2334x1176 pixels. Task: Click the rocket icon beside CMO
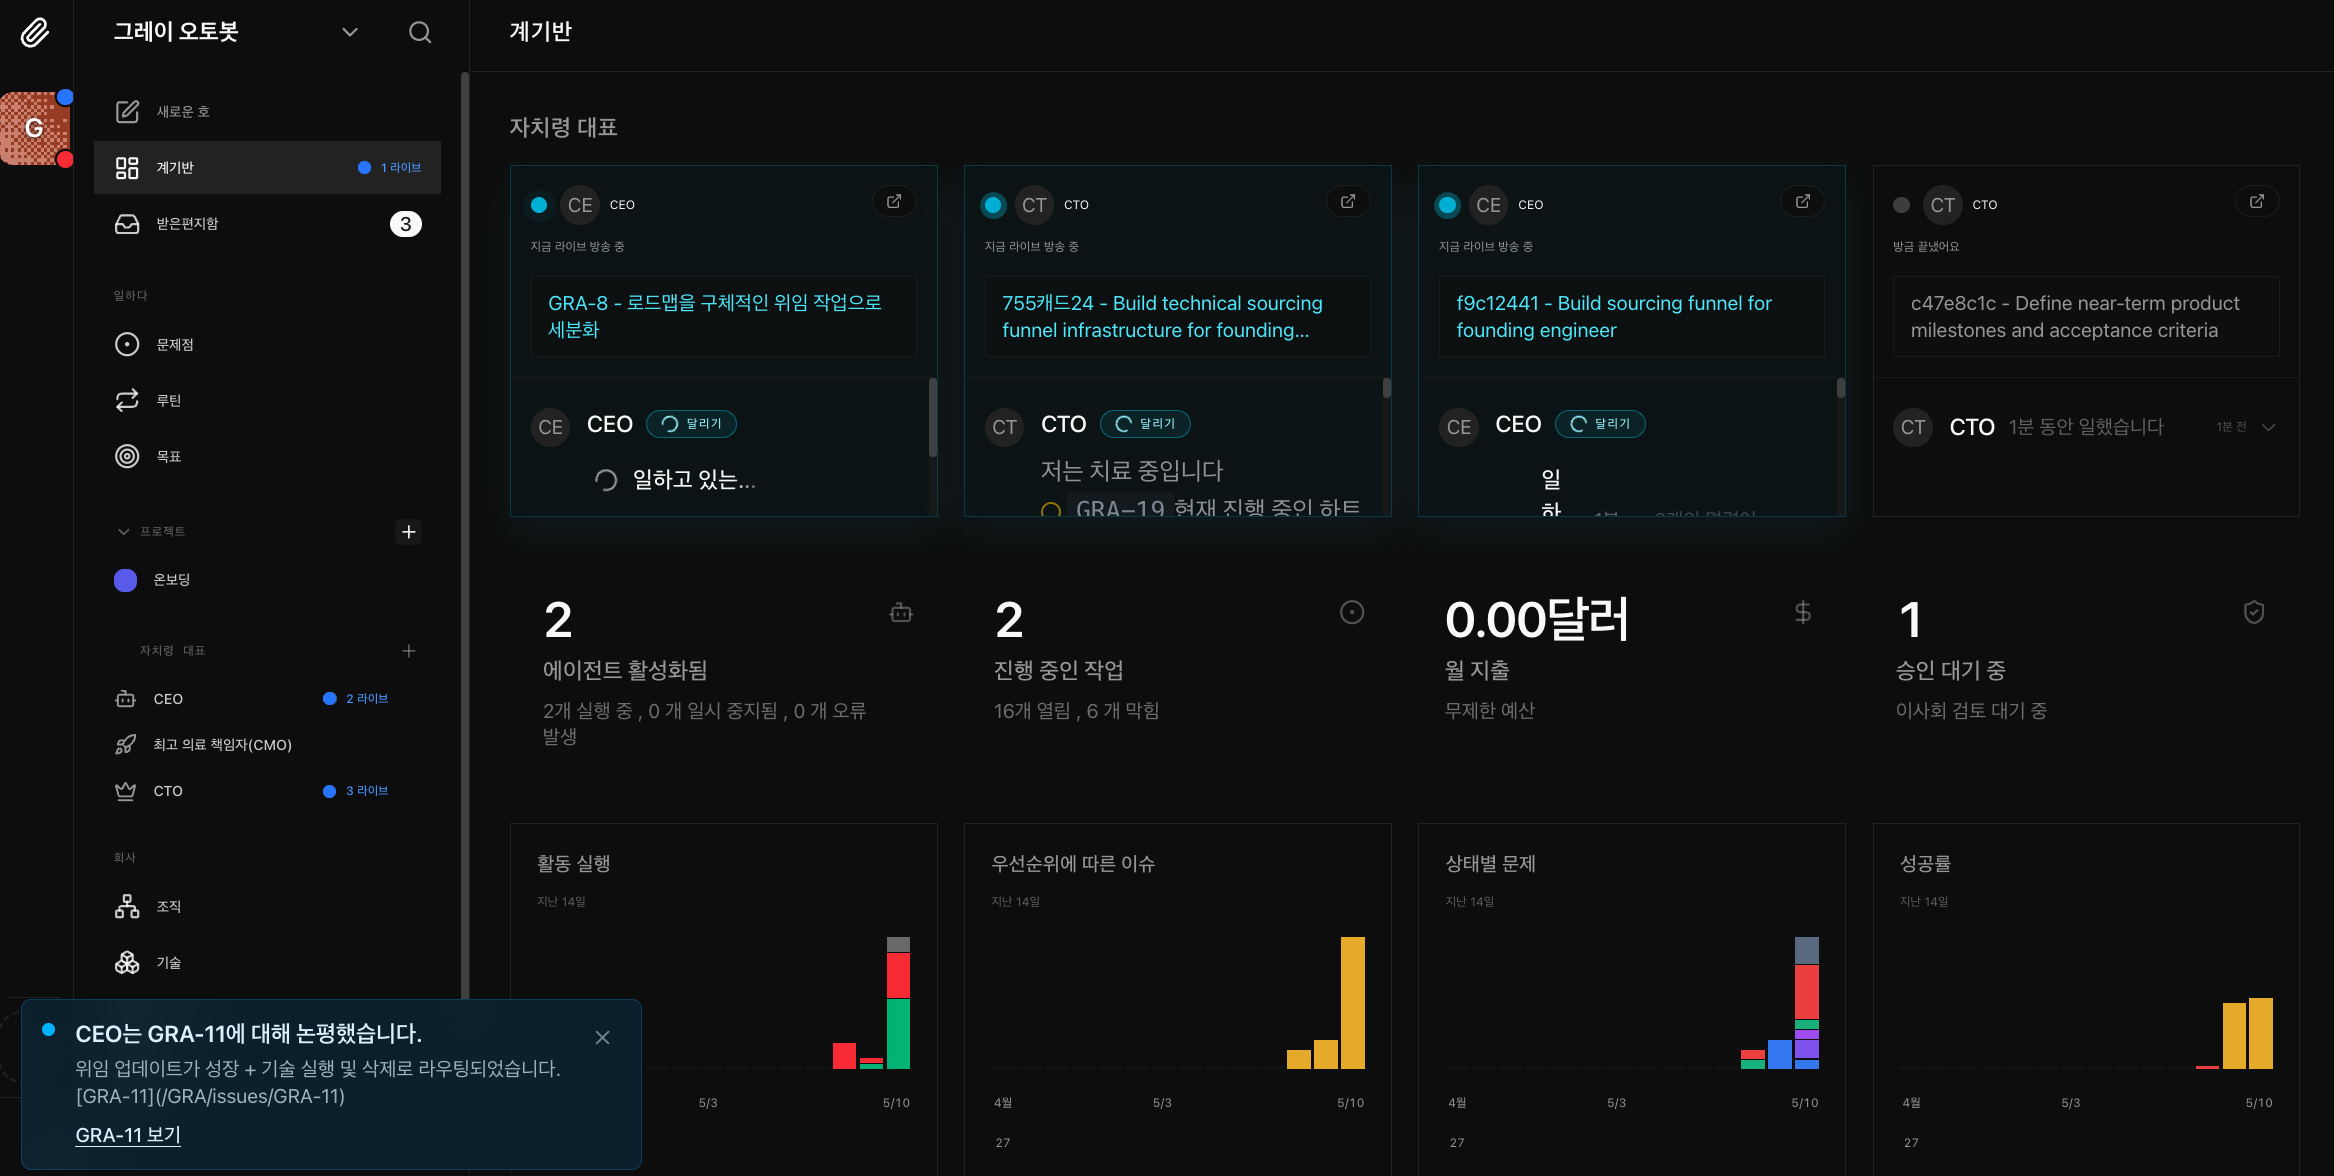126,745
